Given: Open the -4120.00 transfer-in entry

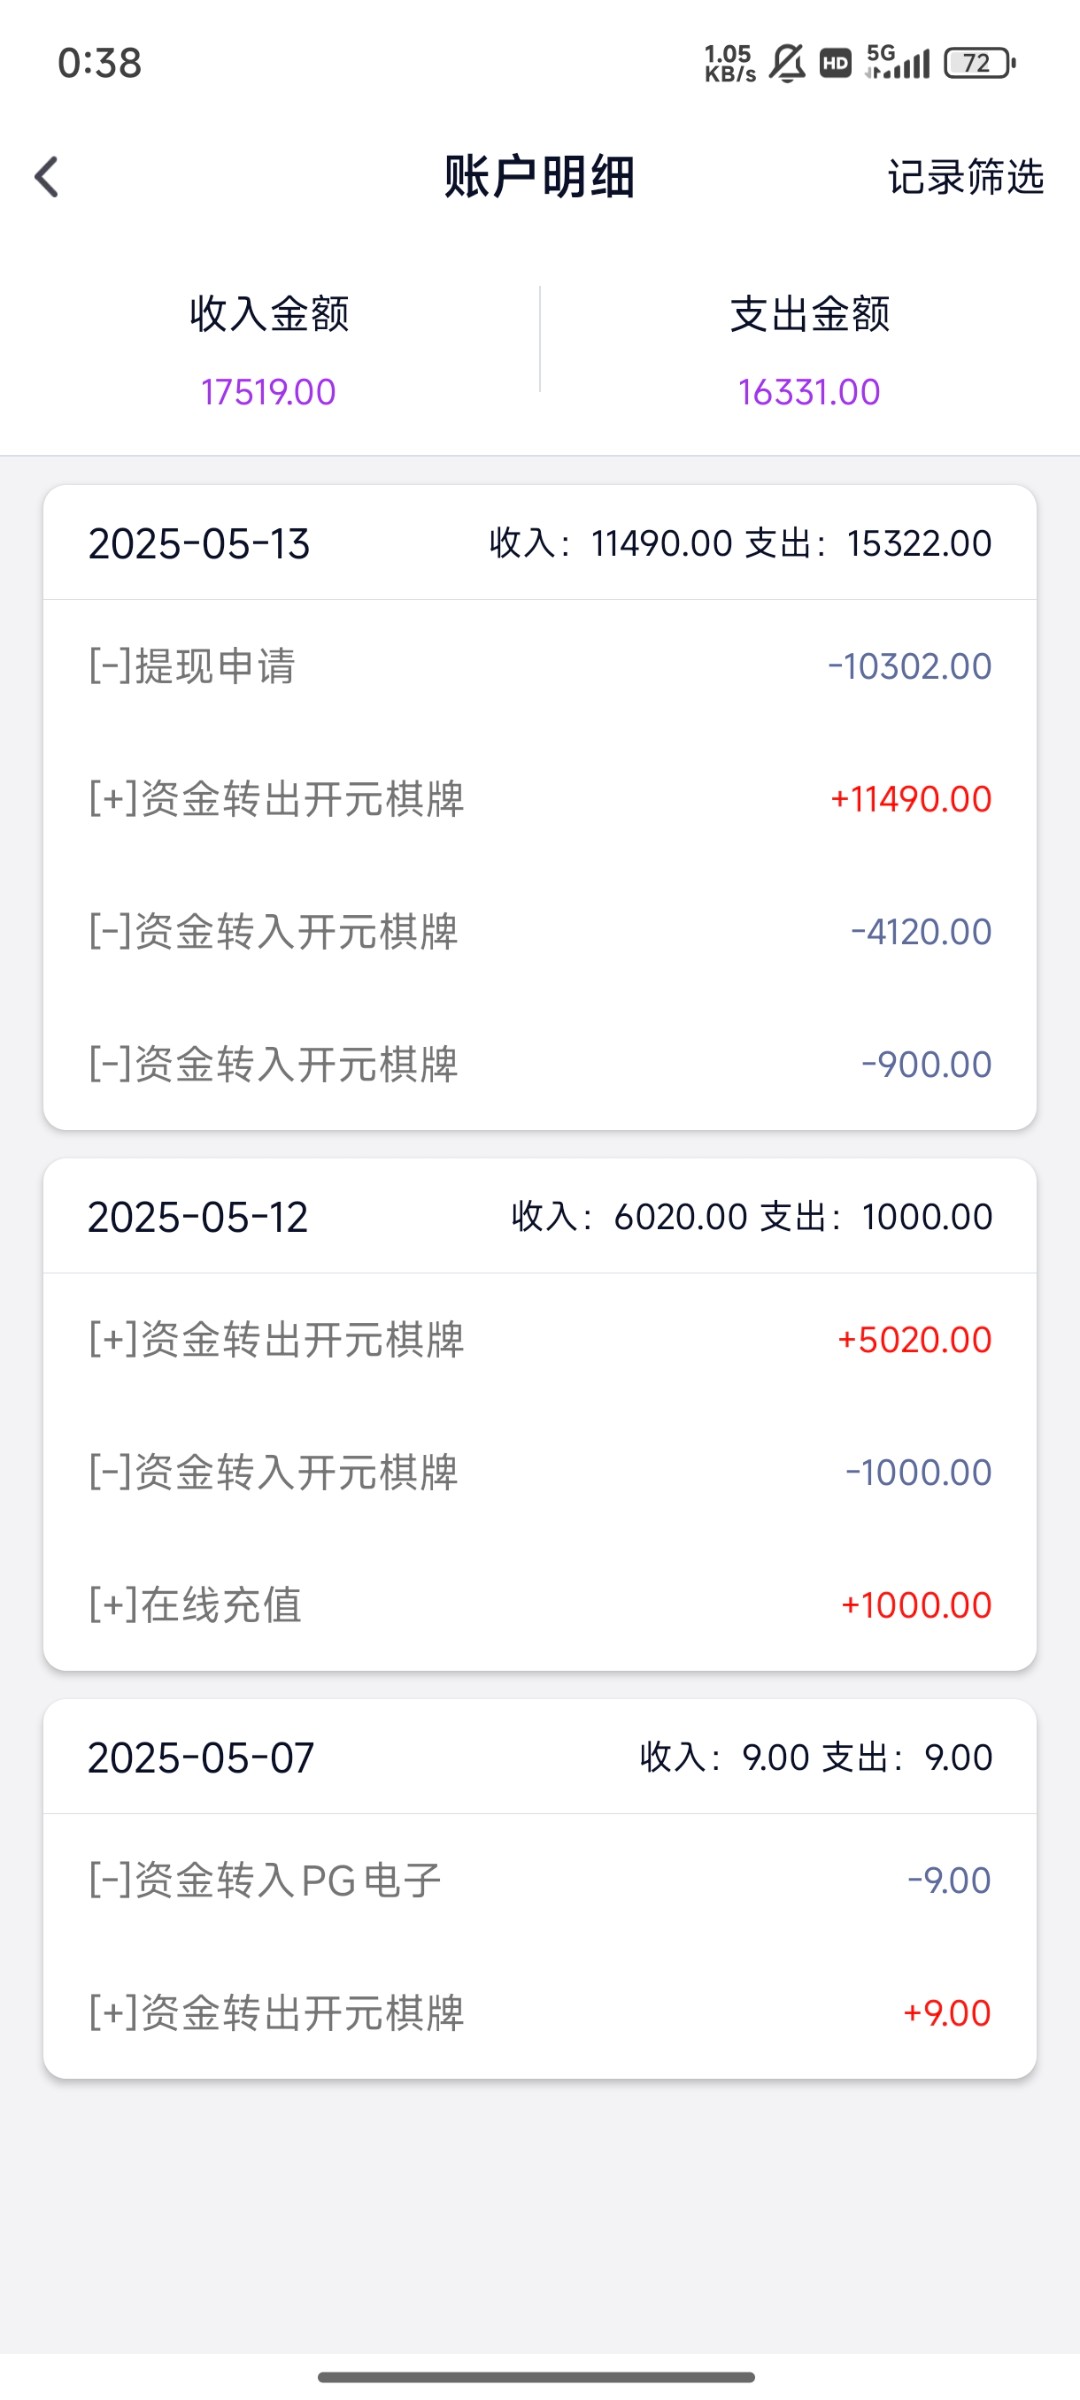Looking at the screenshot, I should click(x=540, y=932).
